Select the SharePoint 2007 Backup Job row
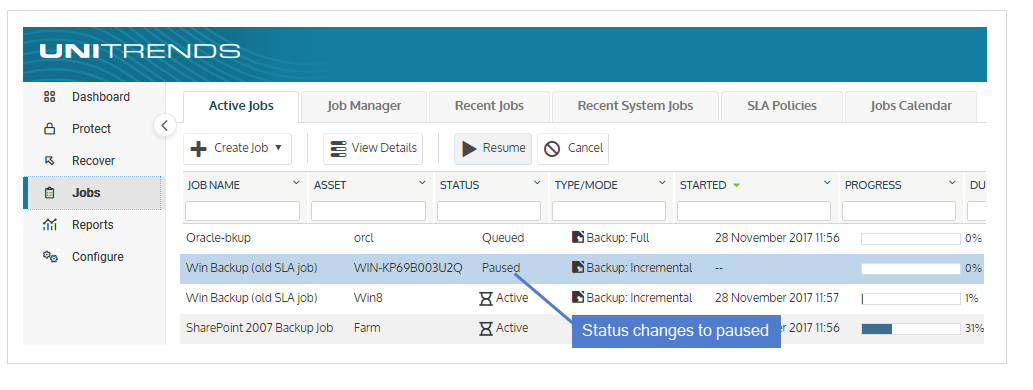 coord(582,328)
